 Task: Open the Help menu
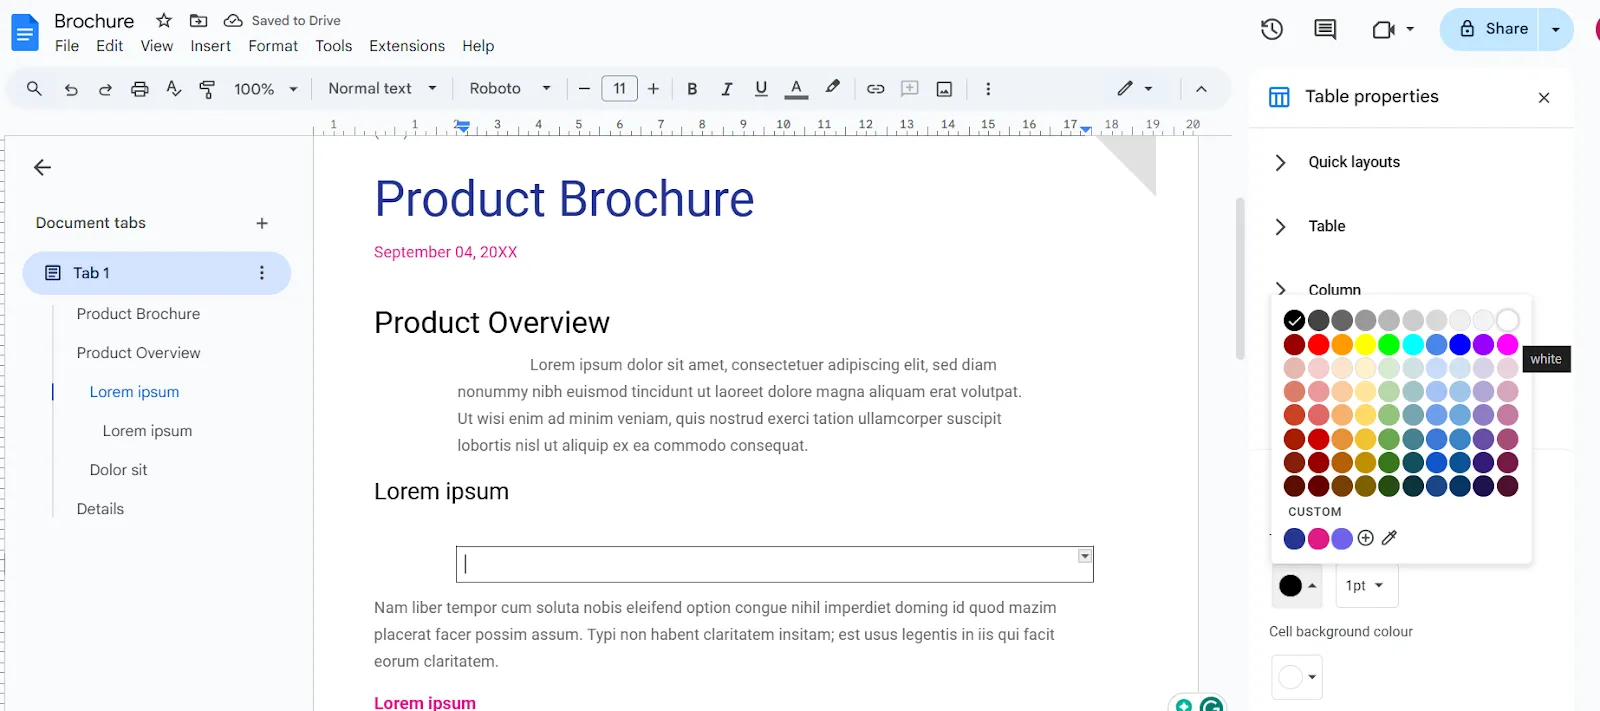pyautogui.click(x=478, y=46)
